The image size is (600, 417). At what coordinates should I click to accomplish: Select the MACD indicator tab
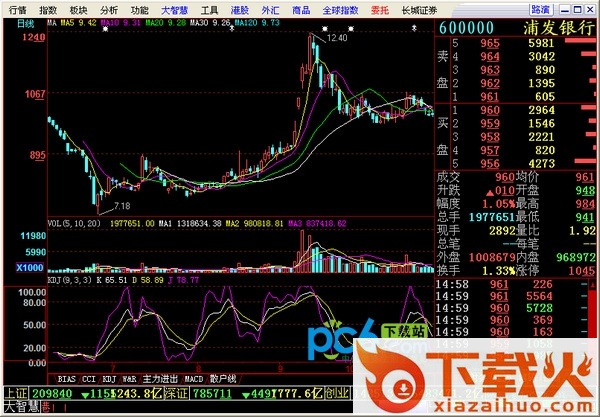point(194,379)
